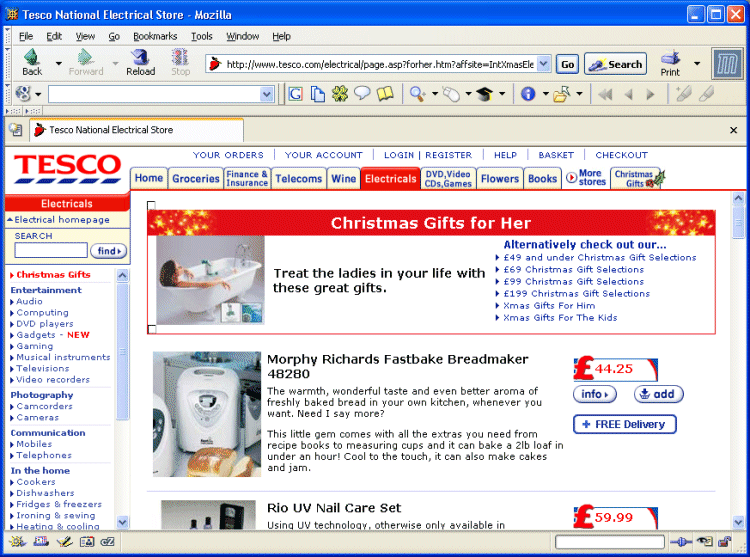Image resolution: width=750 pixels, height=557 pixels.
Task: Add Morphy Richards Breadmaker to basket
Action: (659, 394)
